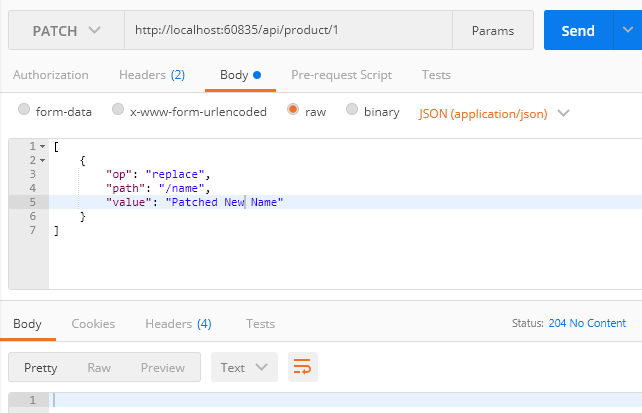The image size is (642, 413).
Task: Switch to the Authorization tab
Action: point(50,75)
